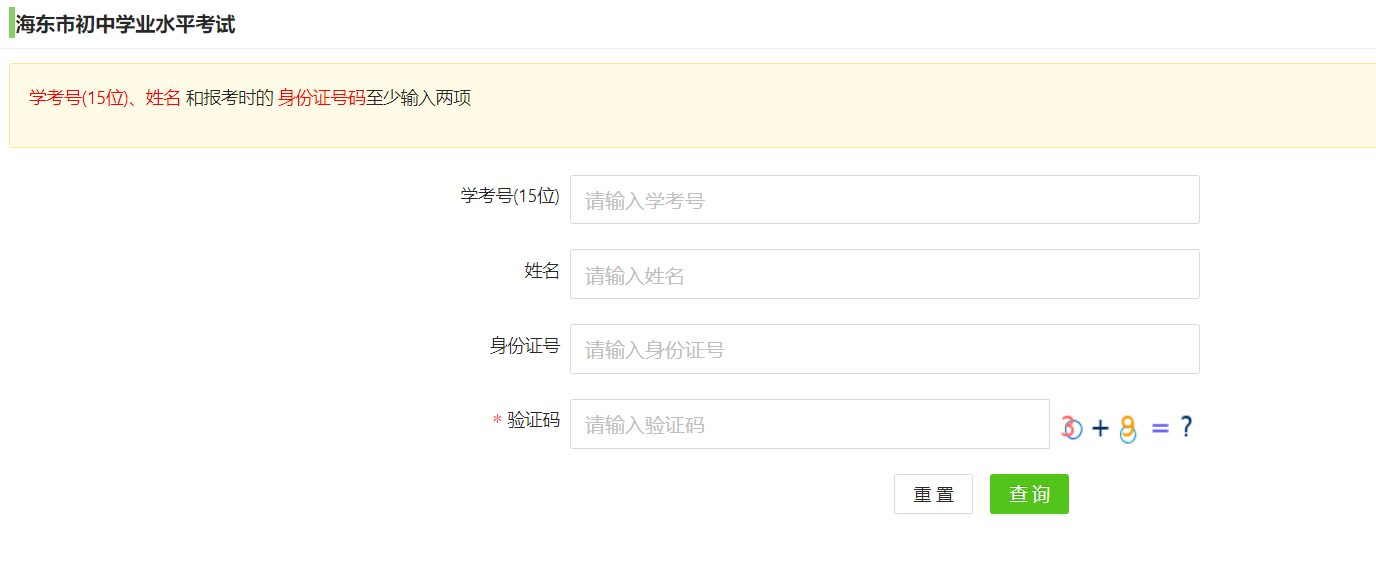Click the 学考号 input field
The image size is (1376, 566).
click(x=884, y=200)
